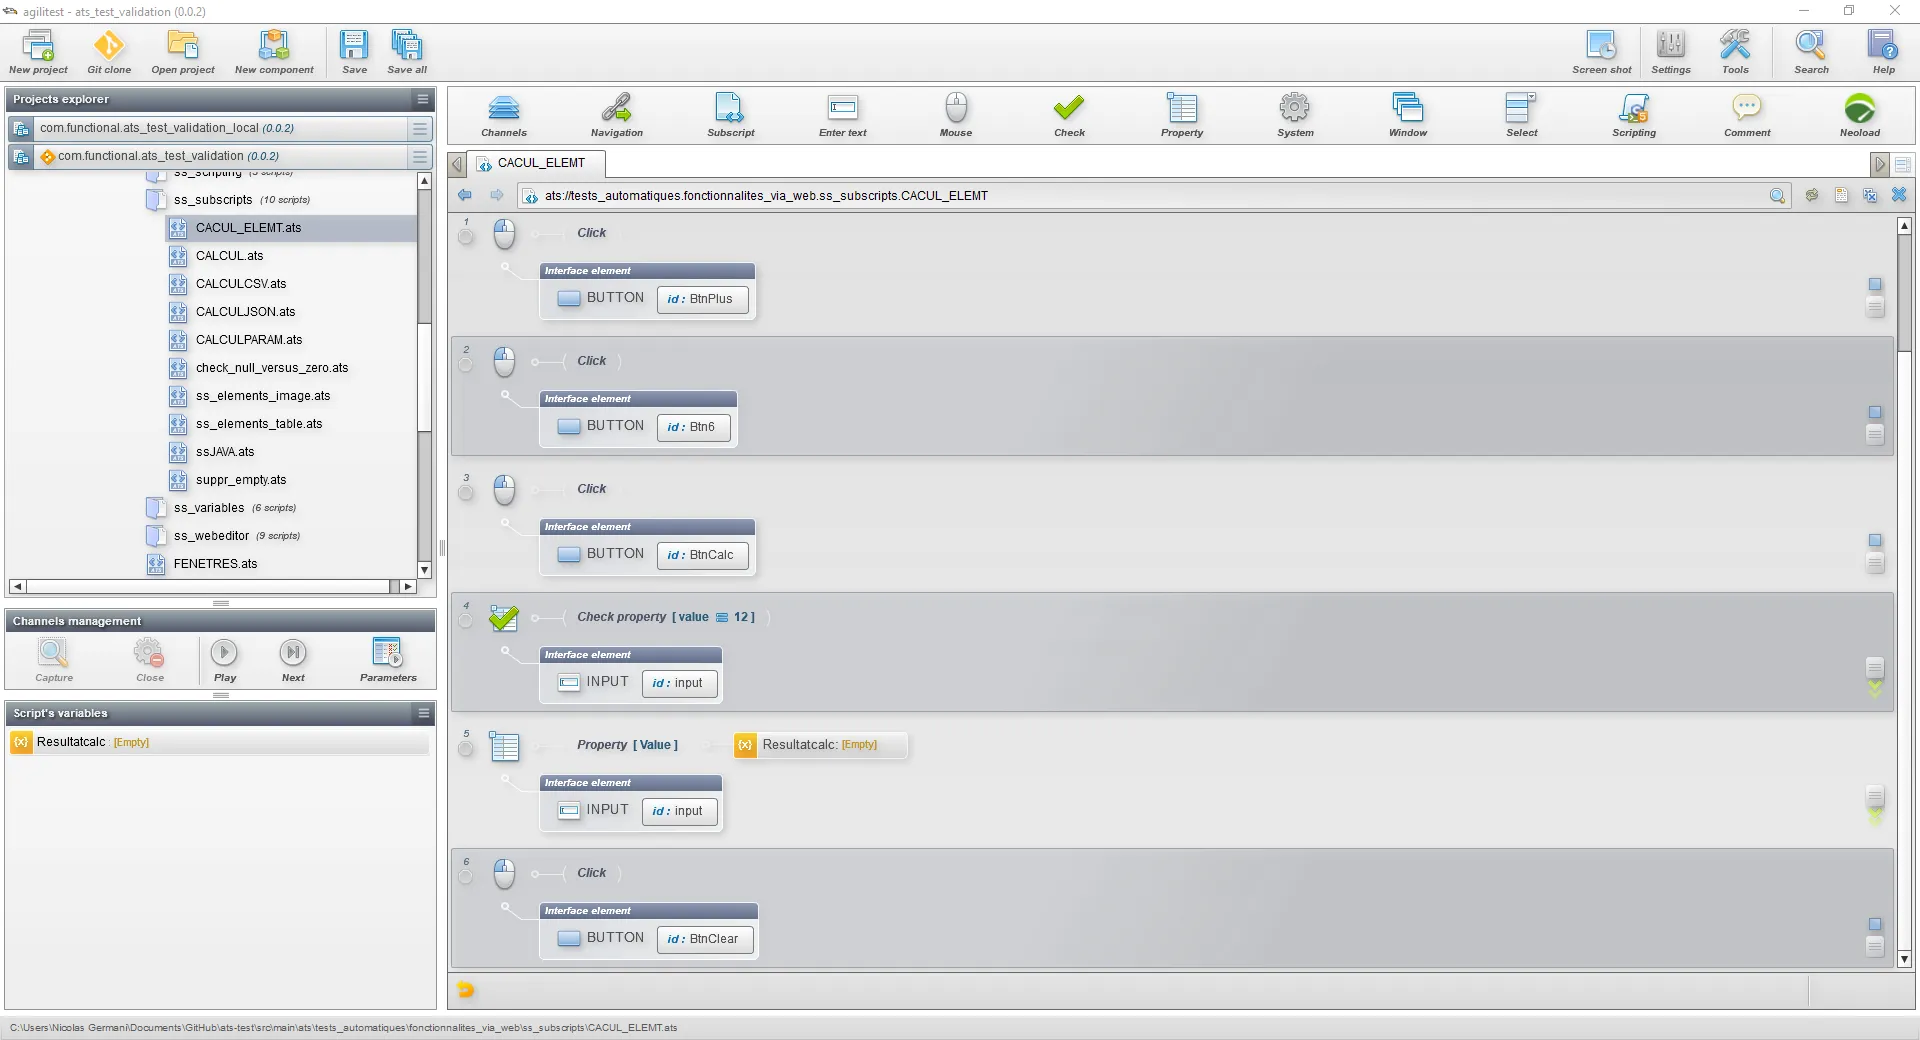This screenshot has width=1920, height=1040.
Task: Open the Script's variables panel menu
Action: [x=423, y=713]
